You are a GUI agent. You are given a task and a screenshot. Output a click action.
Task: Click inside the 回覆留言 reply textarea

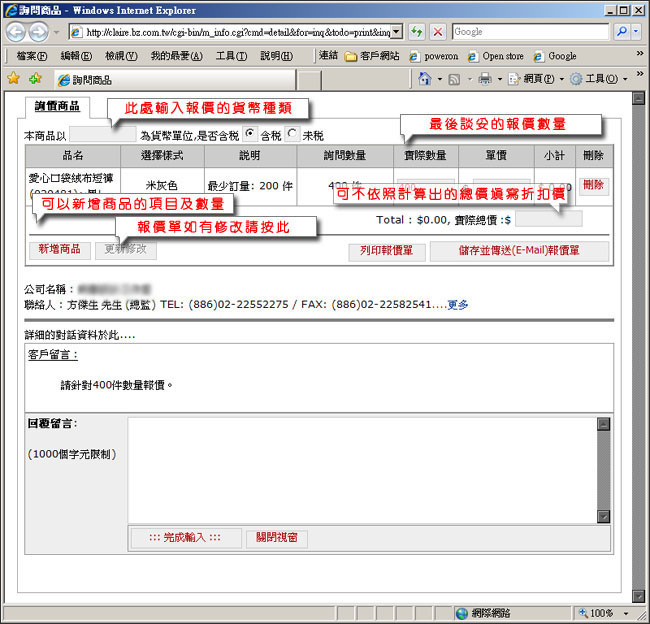pos(362,470)
